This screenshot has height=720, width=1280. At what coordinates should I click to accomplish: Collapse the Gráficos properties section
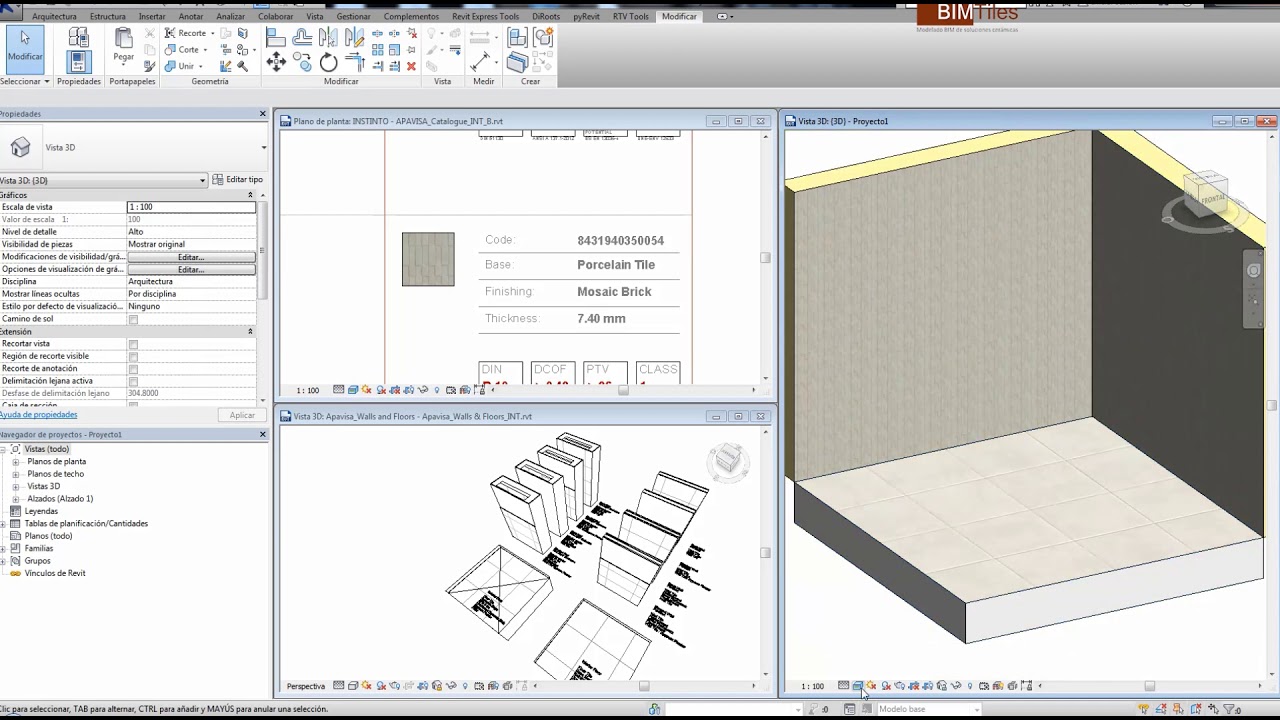pyautogui.click(x=250, y=195)
